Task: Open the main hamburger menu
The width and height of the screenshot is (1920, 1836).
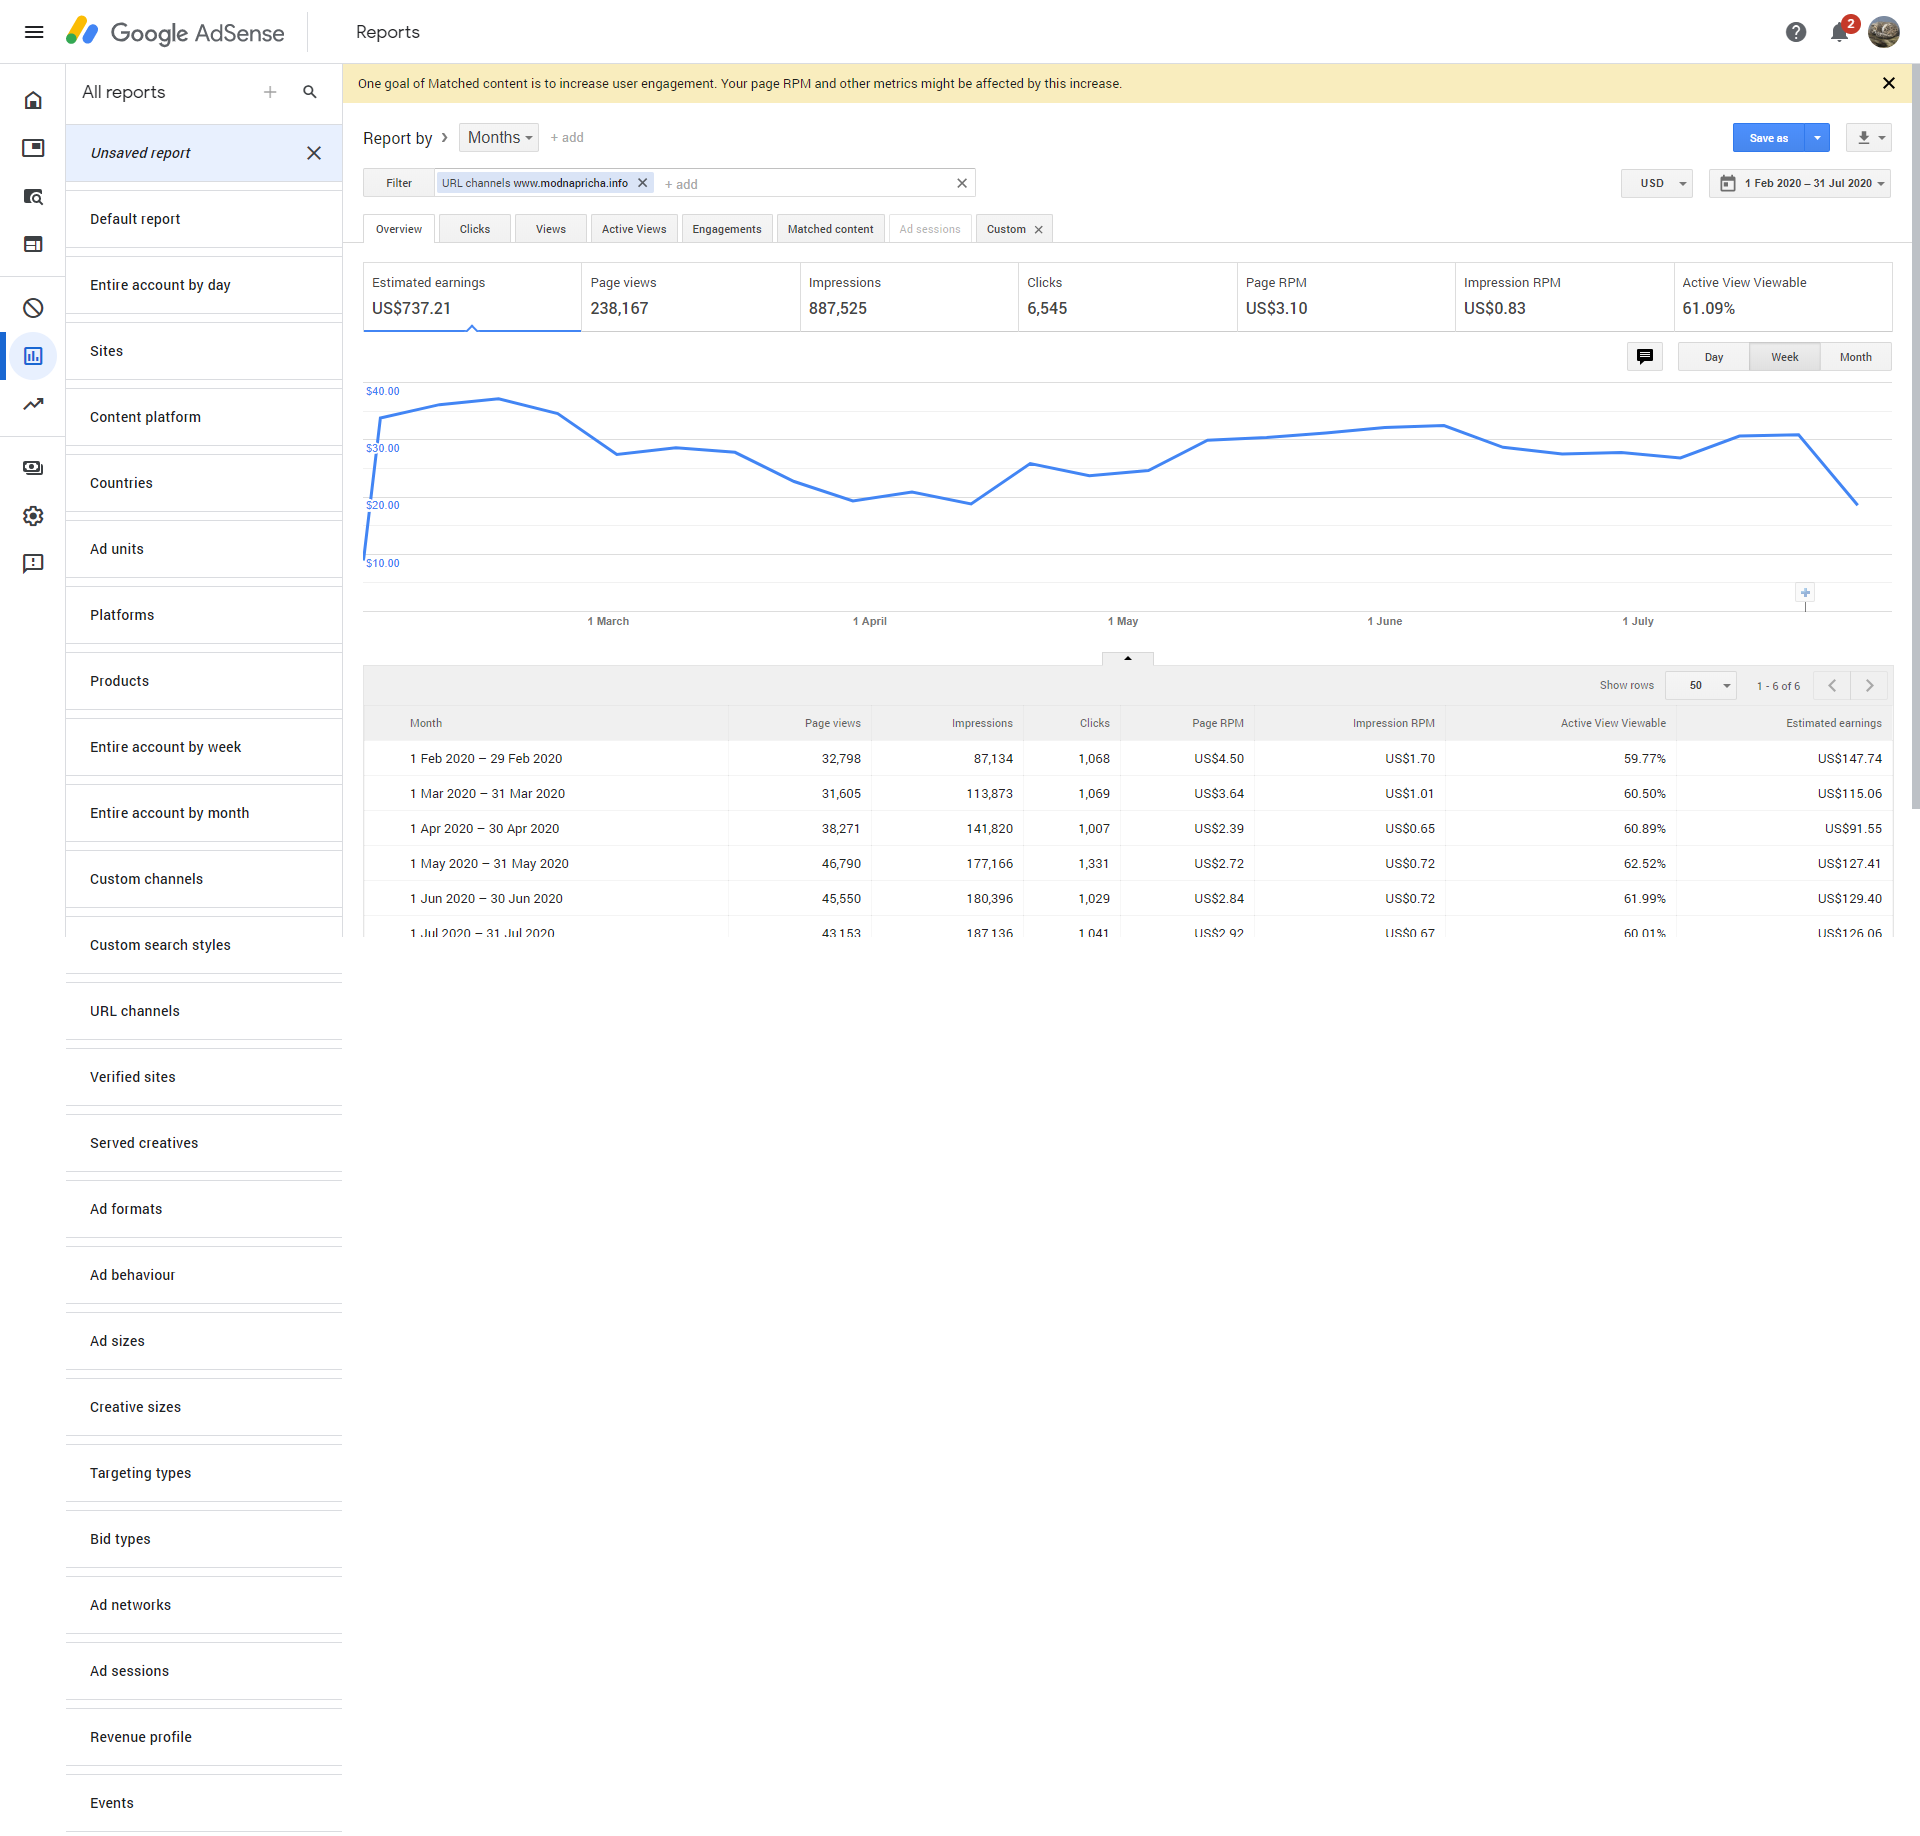Action: [33, 32]
